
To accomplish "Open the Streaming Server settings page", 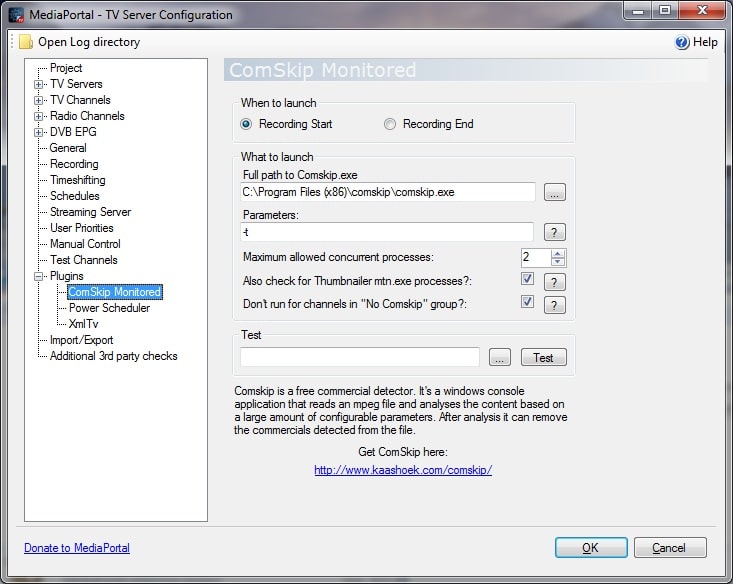I will click(x=91, y=212).
